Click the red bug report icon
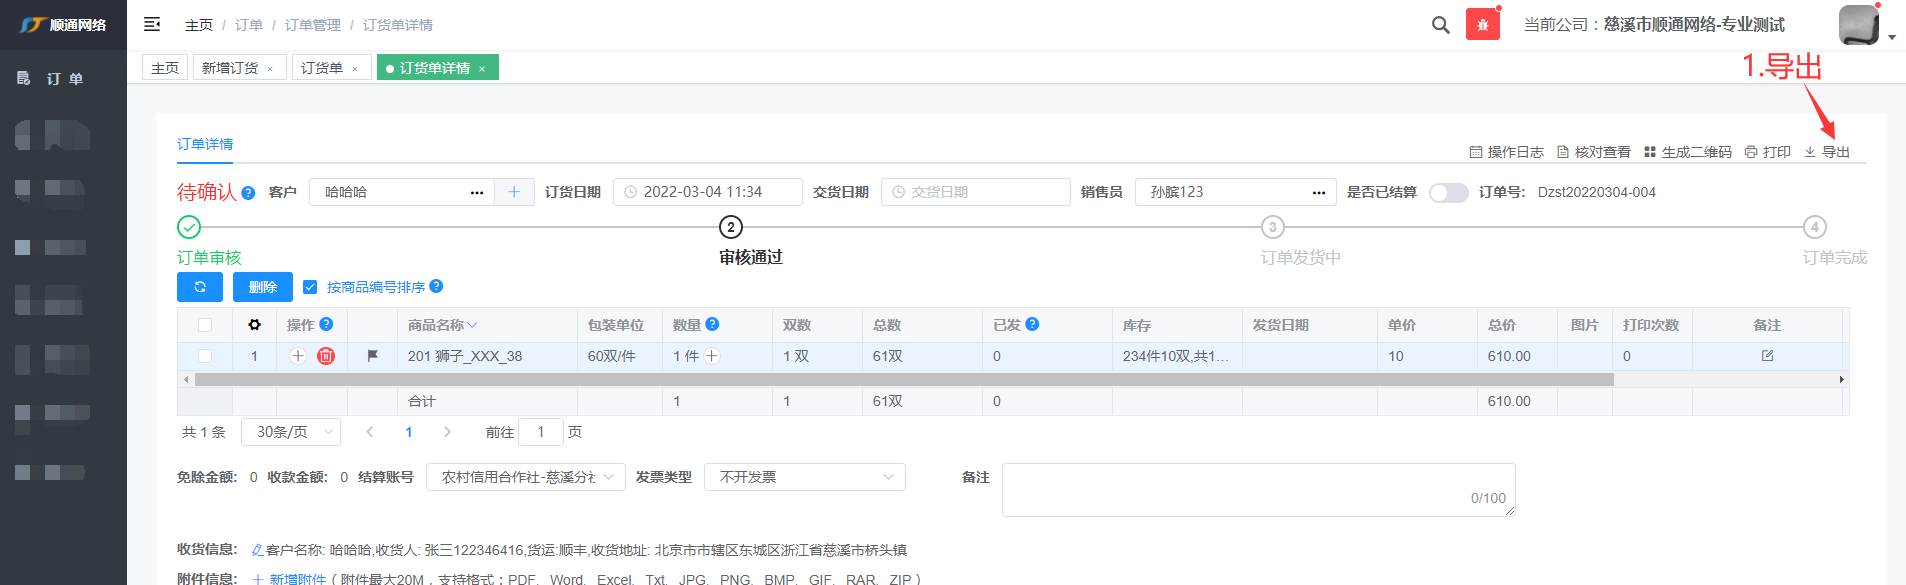The width and height of the screenshot is (1906, 585). coord(1482,25)
